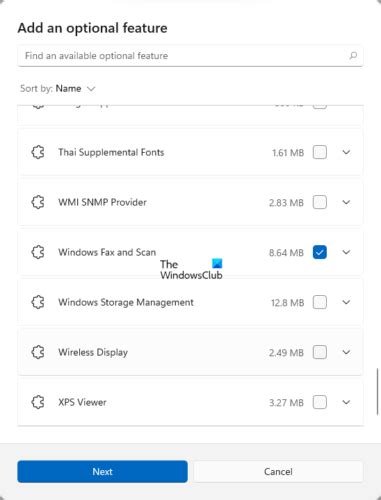
Task: Click the Wireless Display puzzle icon
Action: click(x=38, y=352)
